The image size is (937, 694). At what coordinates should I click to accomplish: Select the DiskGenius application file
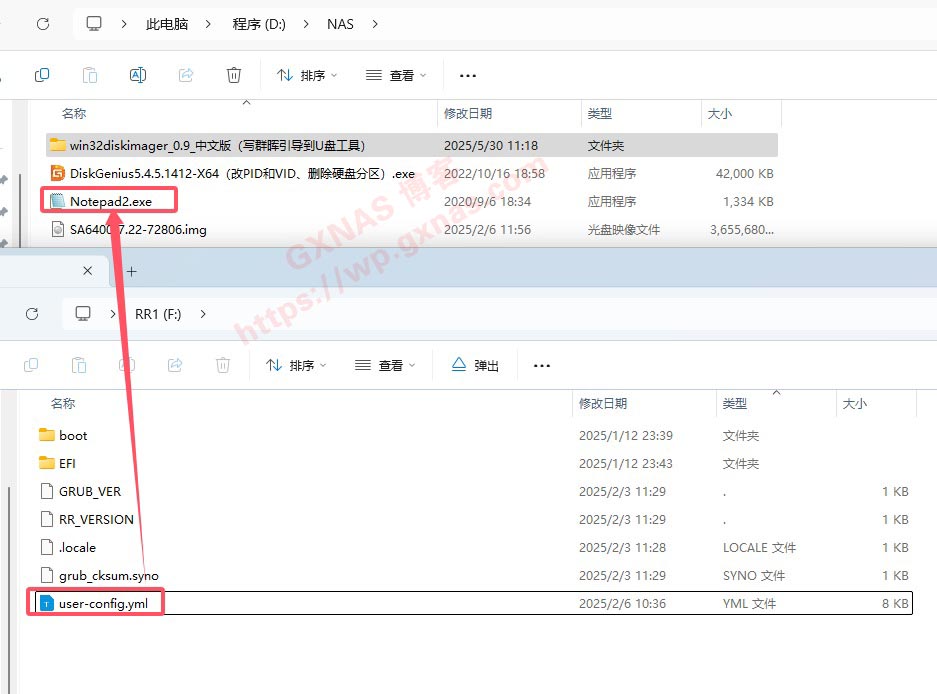click(x=240, y=173)
